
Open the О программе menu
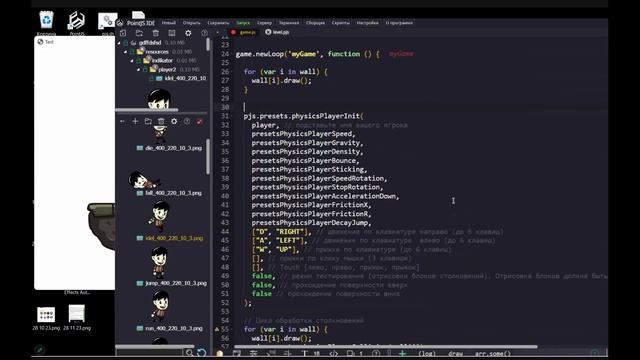(x=399, y=23)
